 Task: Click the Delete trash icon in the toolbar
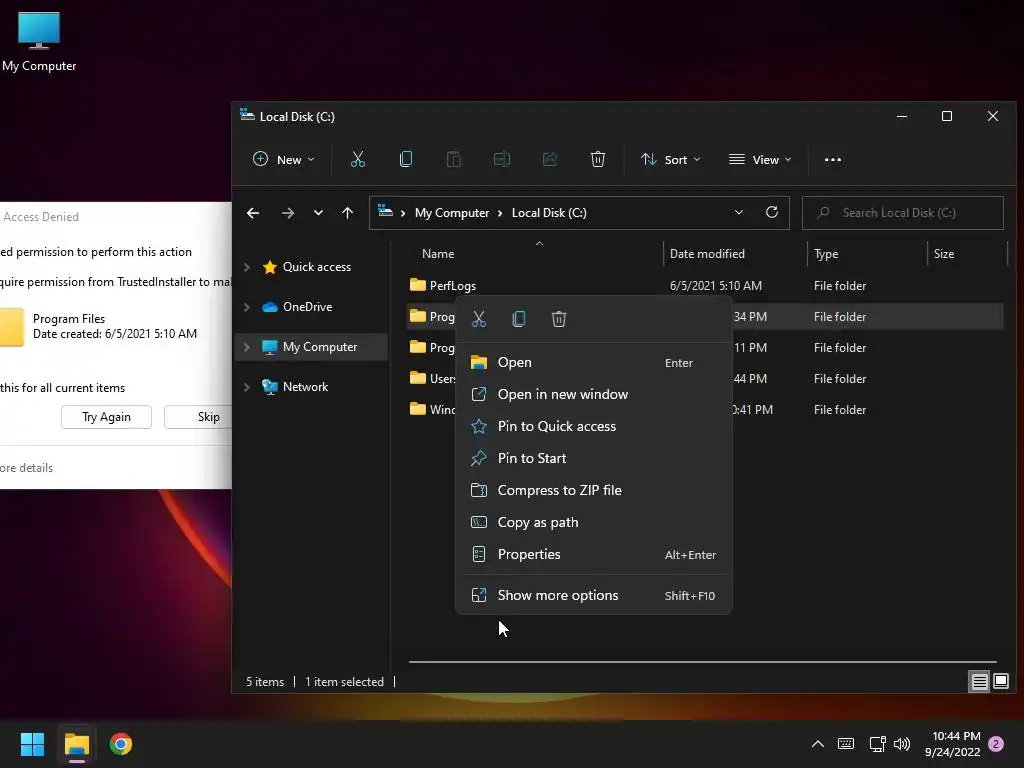tap(598, 159)
